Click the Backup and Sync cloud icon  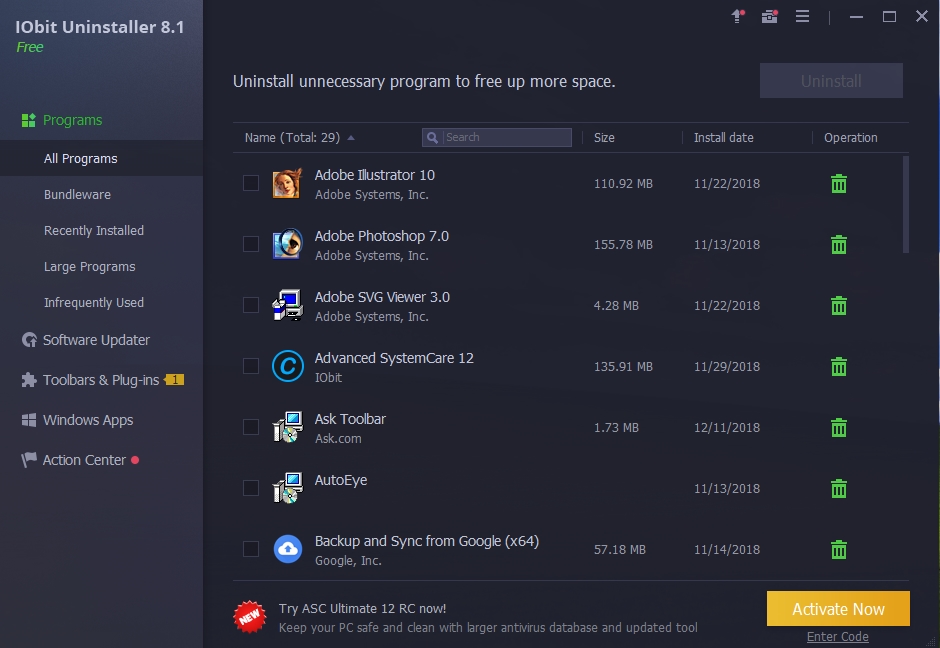288,549
